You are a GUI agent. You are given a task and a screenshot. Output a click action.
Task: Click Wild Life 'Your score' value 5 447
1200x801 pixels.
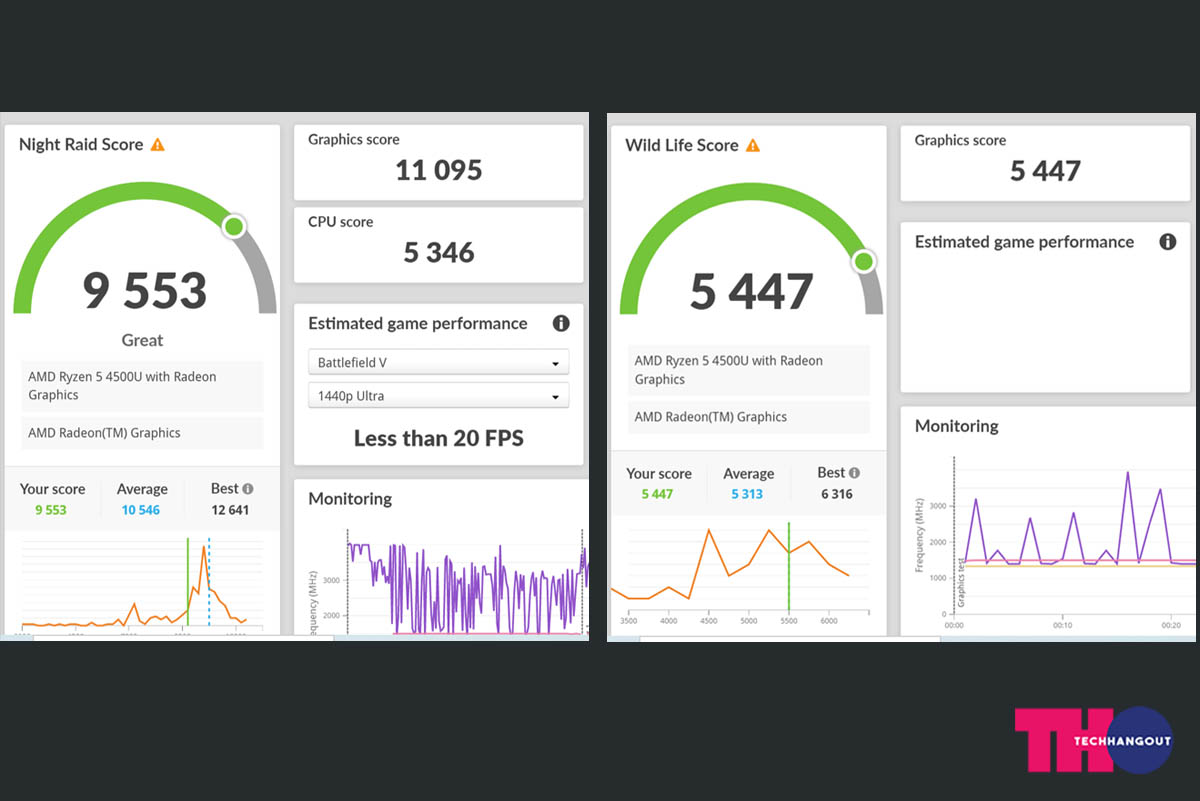[x=657, y=494]
